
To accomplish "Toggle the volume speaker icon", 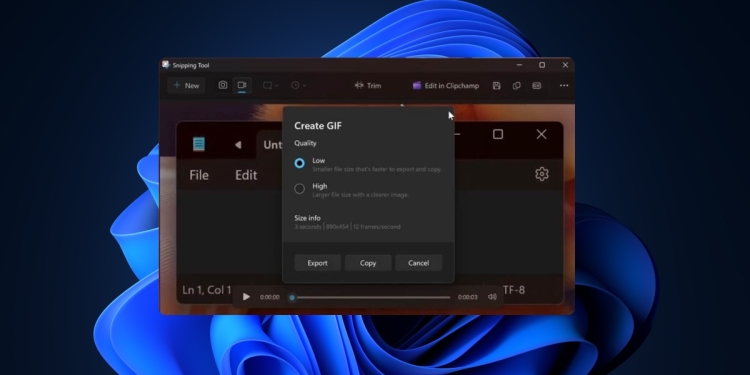I will [492, 297].
